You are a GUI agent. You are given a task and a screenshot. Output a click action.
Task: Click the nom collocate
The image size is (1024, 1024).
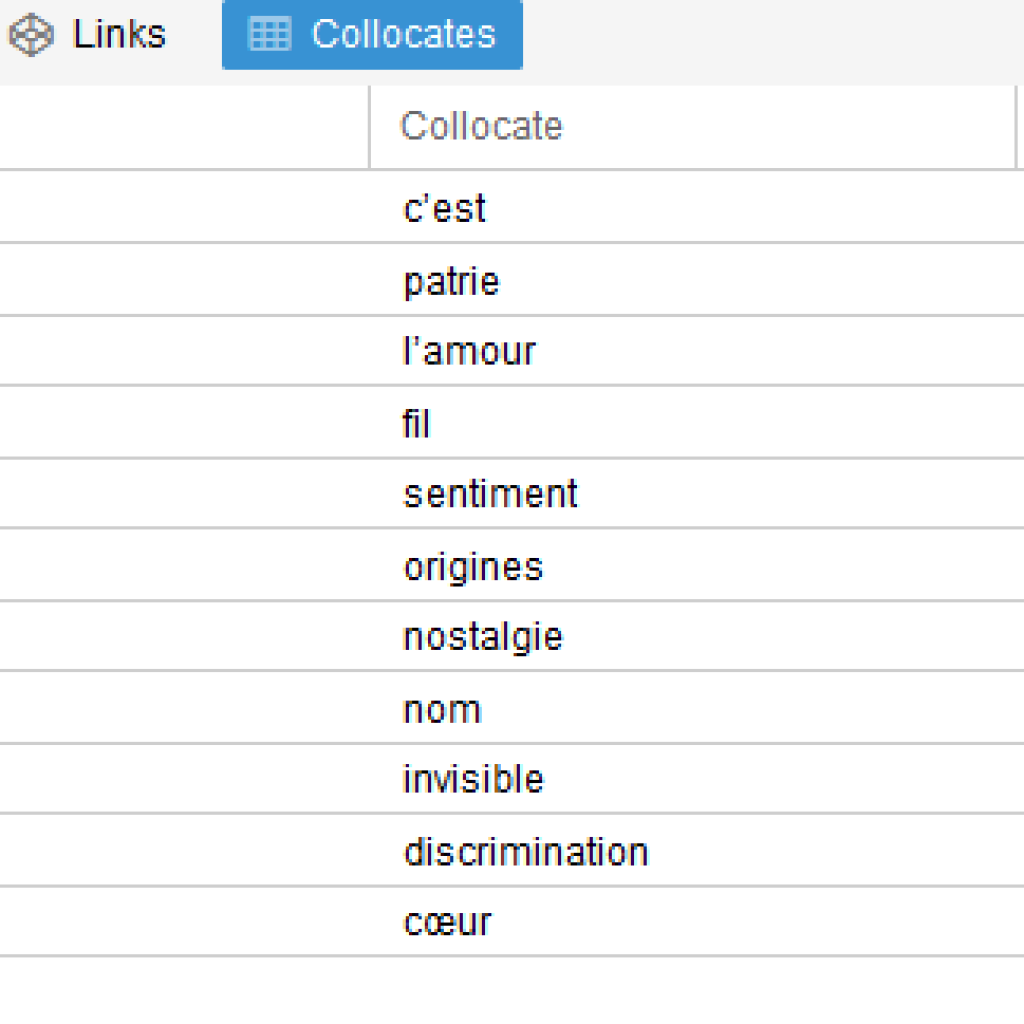point(442,709)
